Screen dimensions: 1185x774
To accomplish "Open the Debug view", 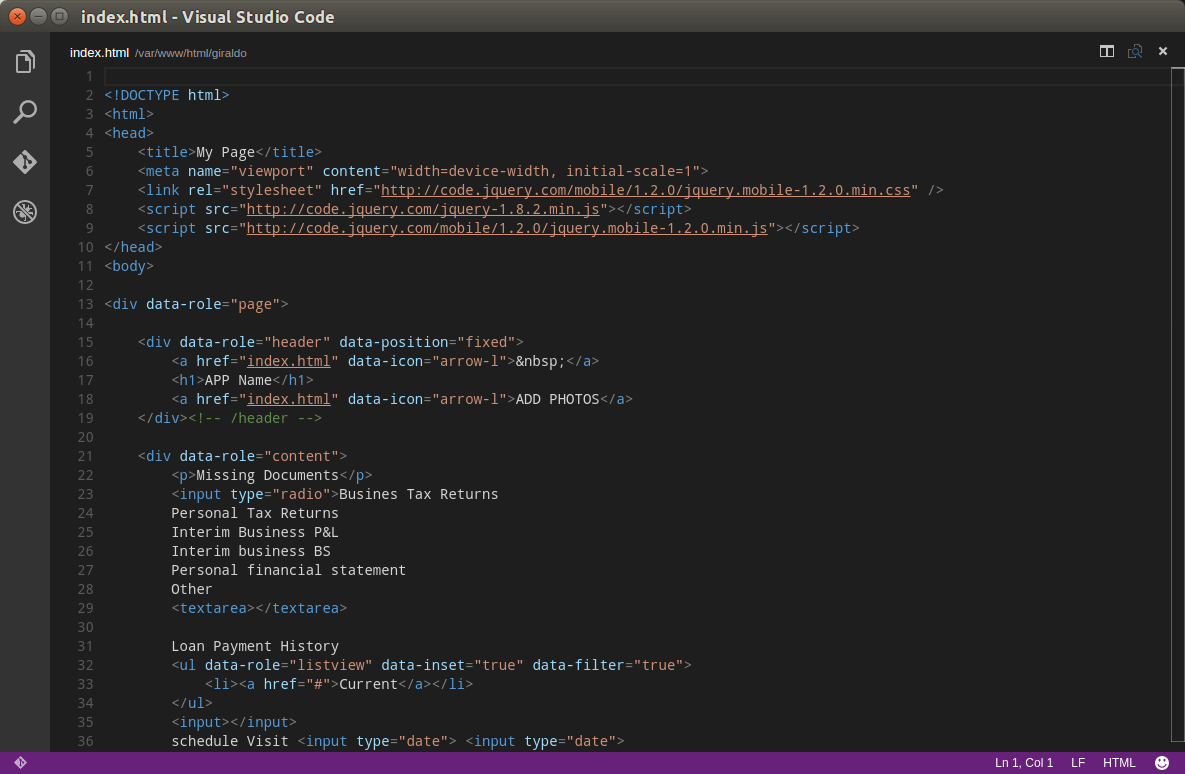I will point(25,212).
